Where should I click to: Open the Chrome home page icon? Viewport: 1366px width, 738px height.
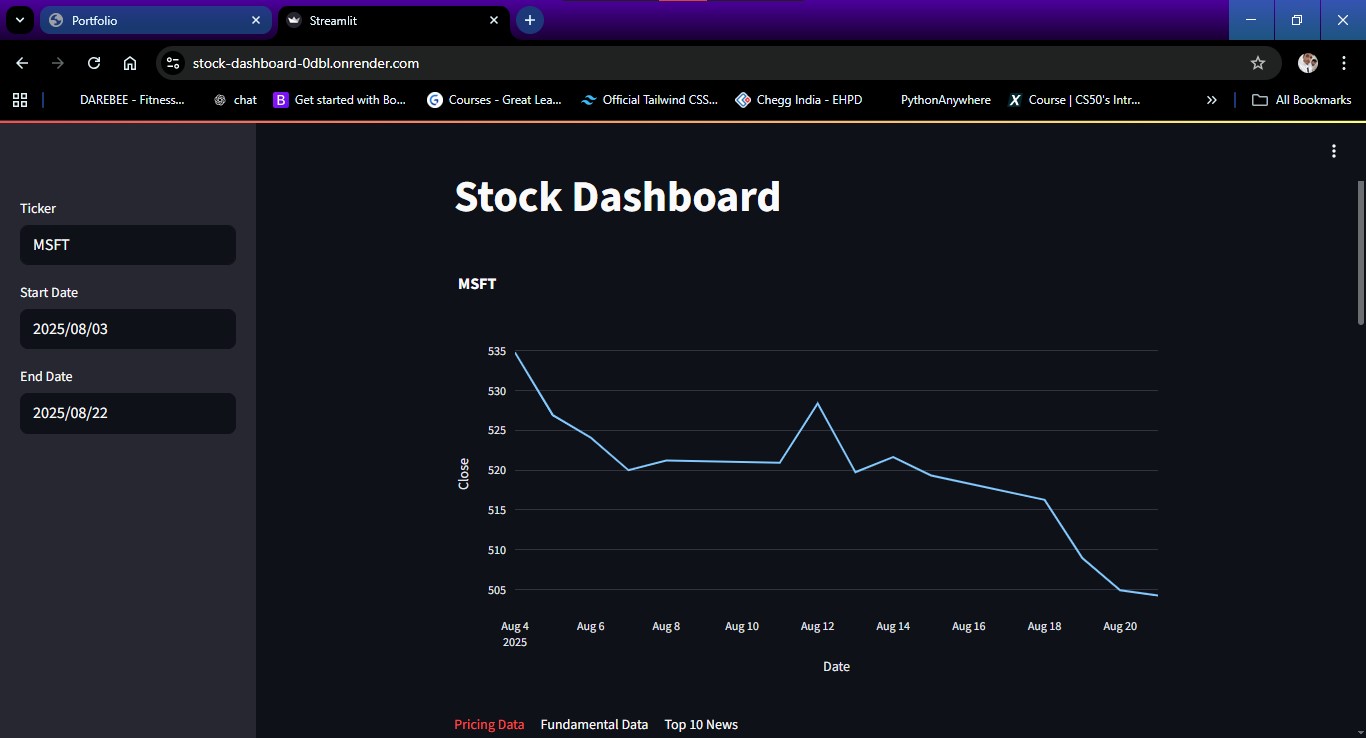pyautogui.click(x=130, y=62)
